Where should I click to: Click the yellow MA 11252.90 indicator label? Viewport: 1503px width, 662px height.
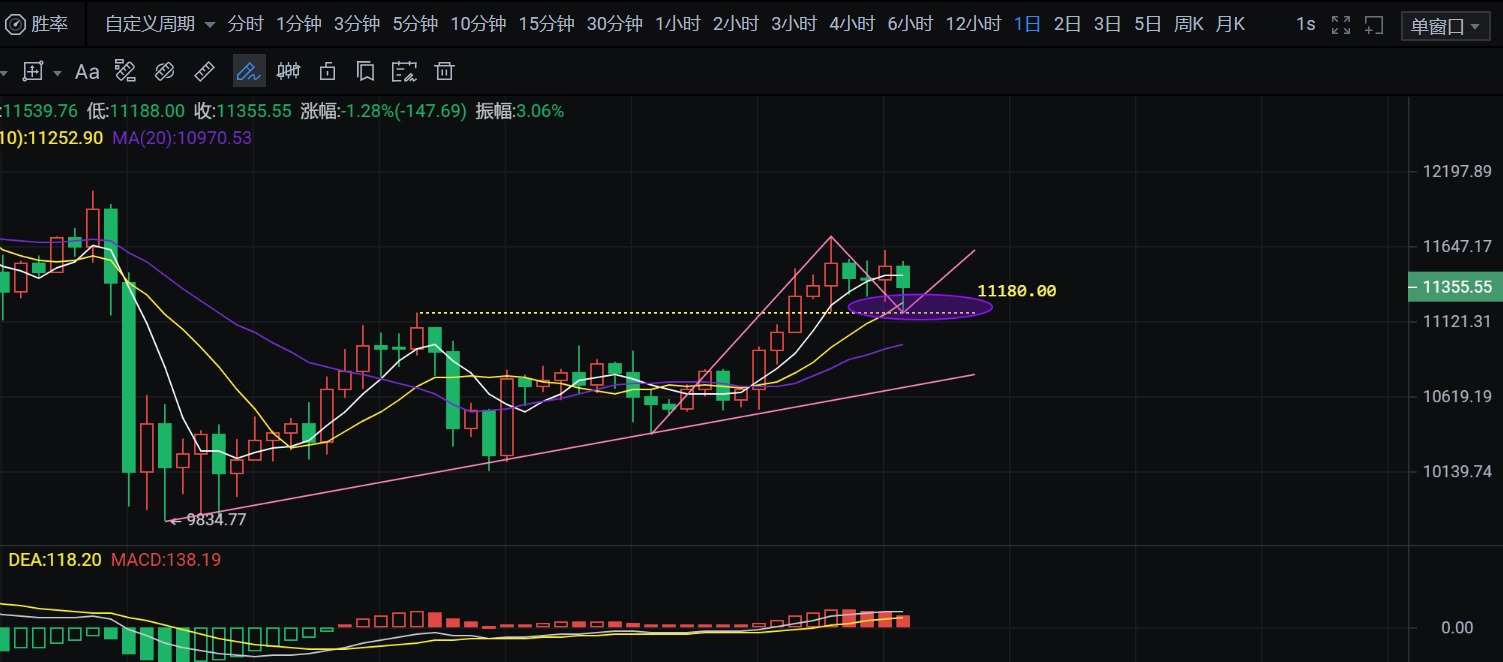(x=52, y=138)
